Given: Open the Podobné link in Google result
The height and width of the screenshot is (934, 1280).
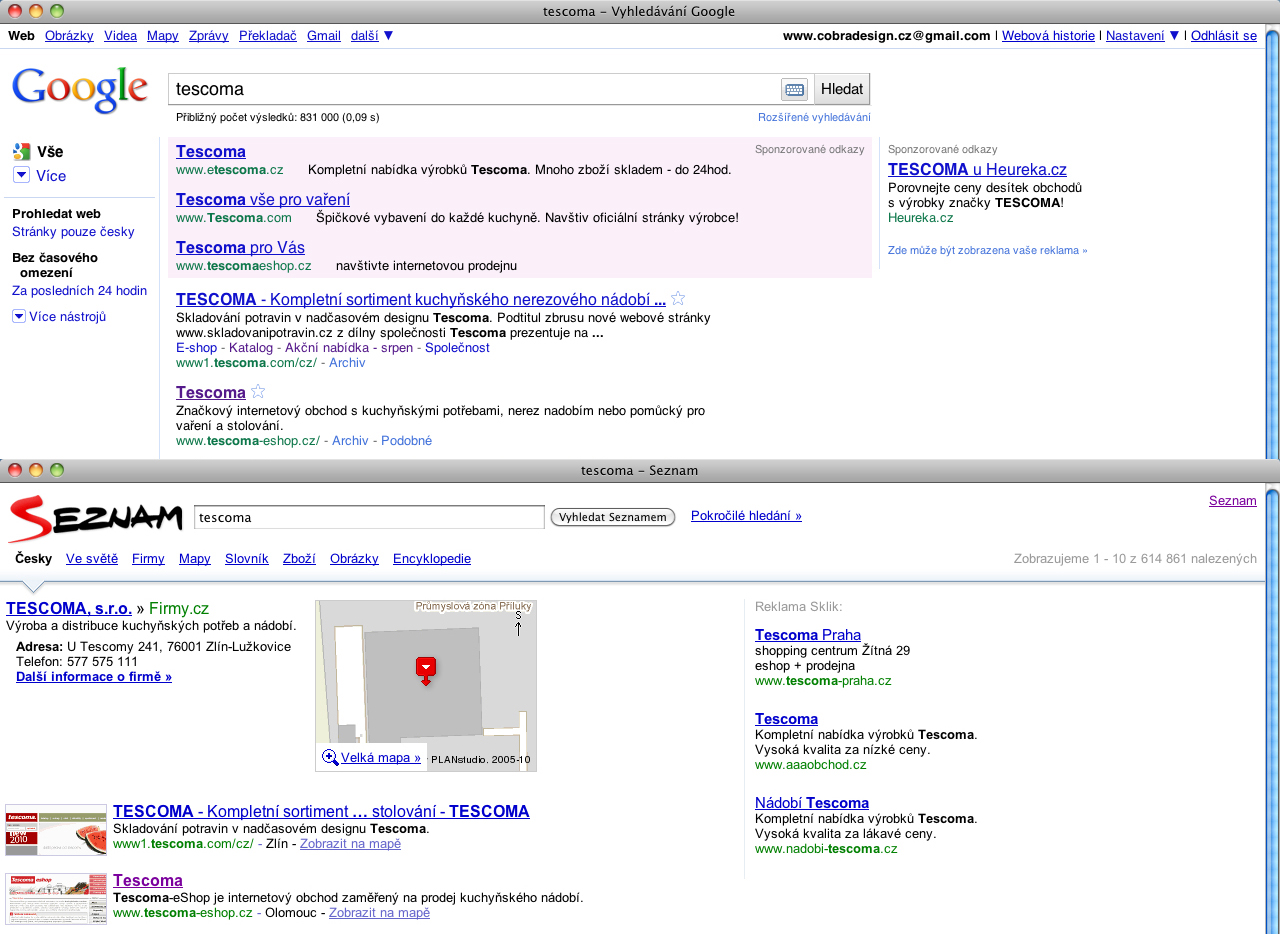Looking at the screenshot, I should pos(406,440).
